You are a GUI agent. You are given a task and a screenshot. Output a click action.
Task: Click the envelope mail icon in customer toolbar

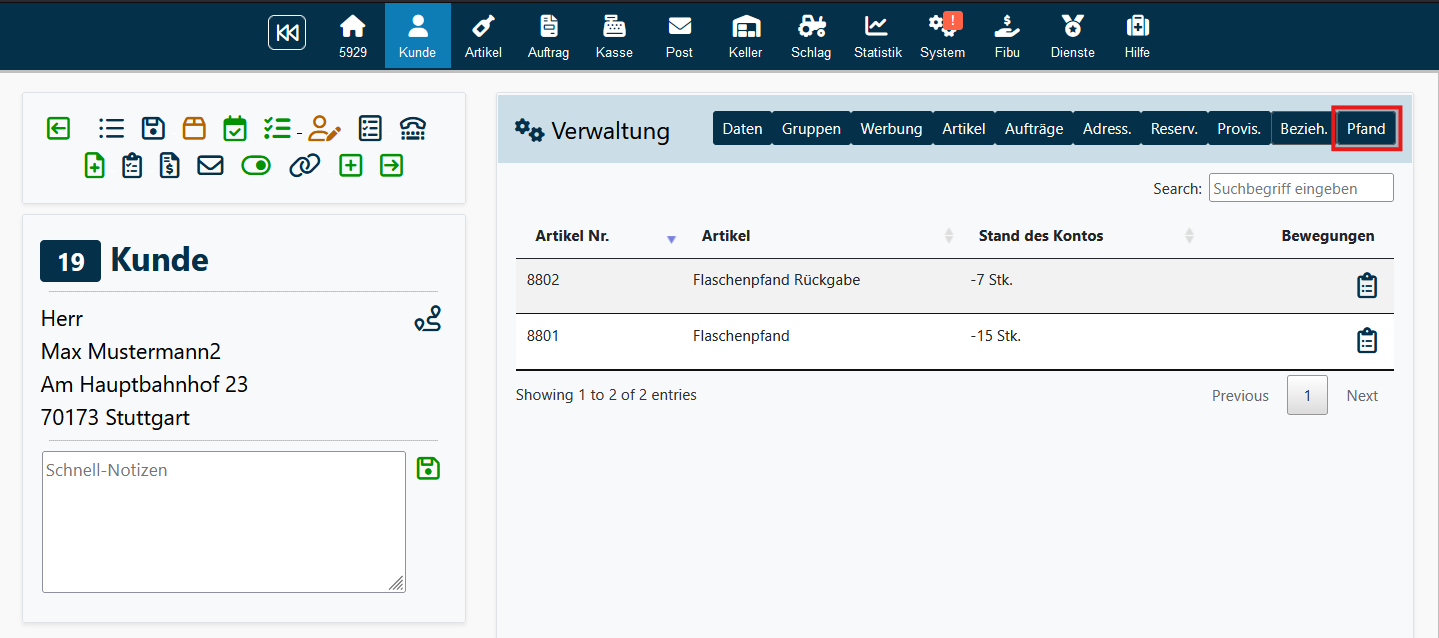point(210,166)
